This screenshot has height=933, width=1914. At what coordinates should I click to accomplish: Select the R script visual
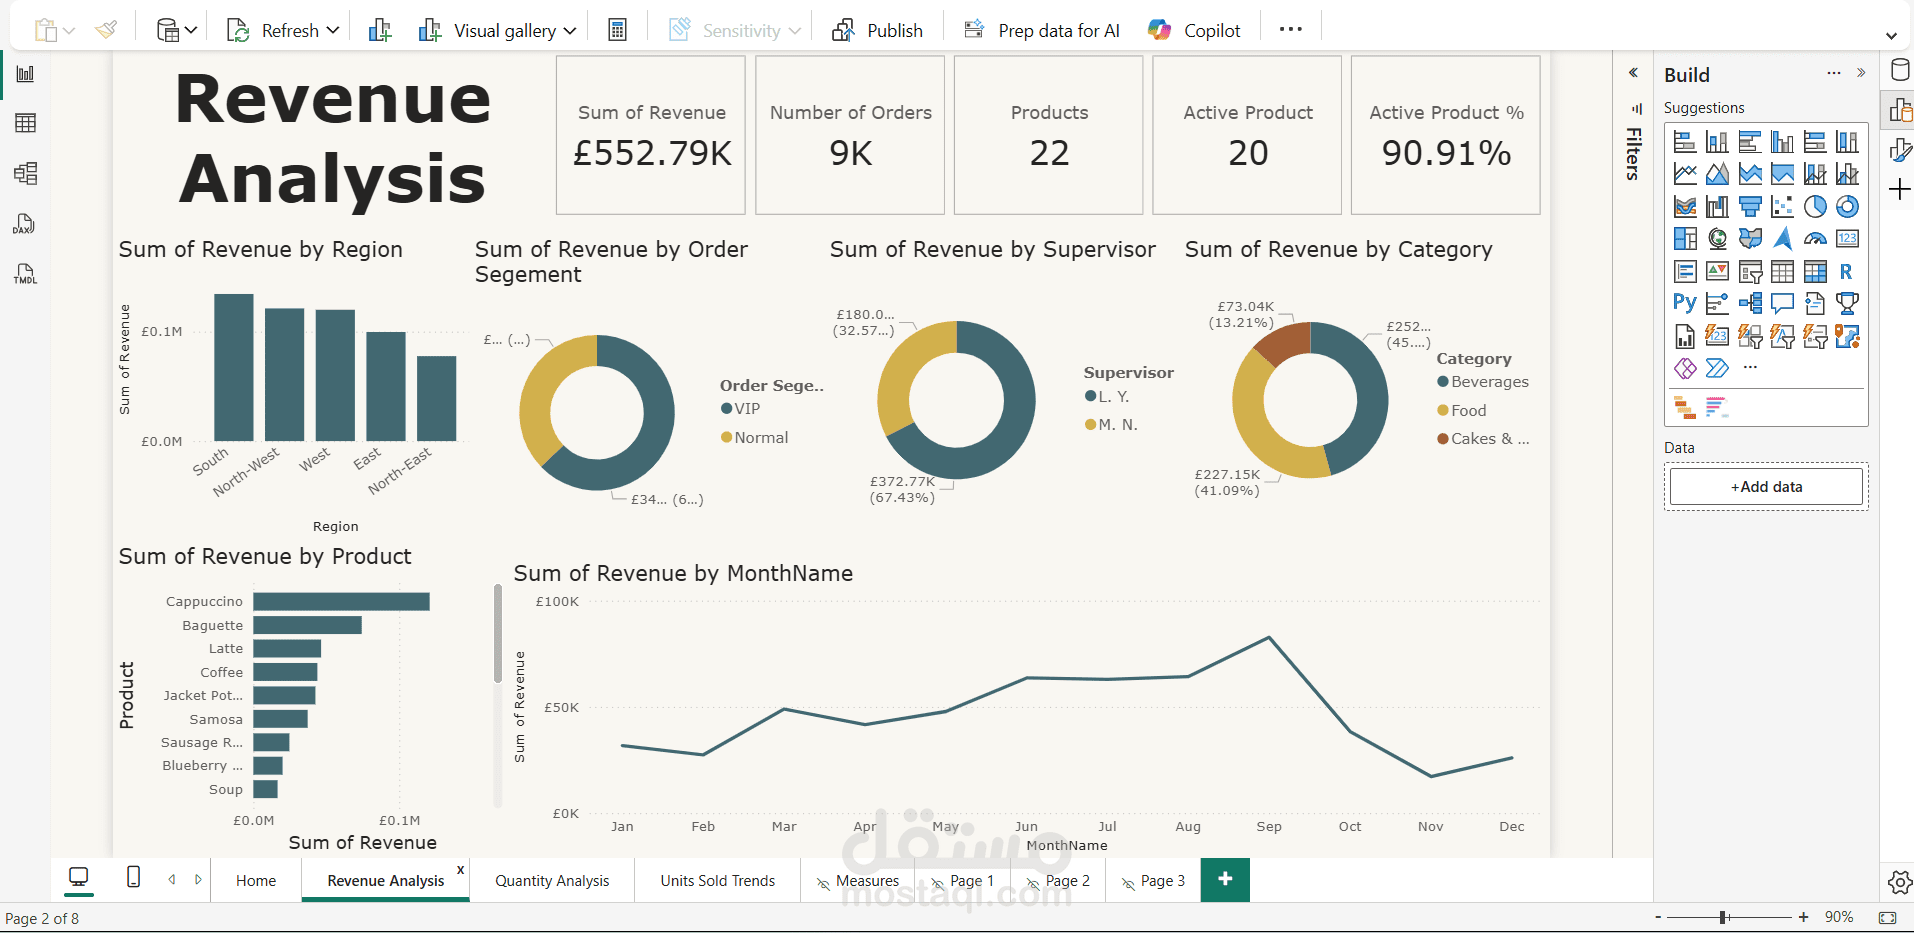(x=1845, y=270)
